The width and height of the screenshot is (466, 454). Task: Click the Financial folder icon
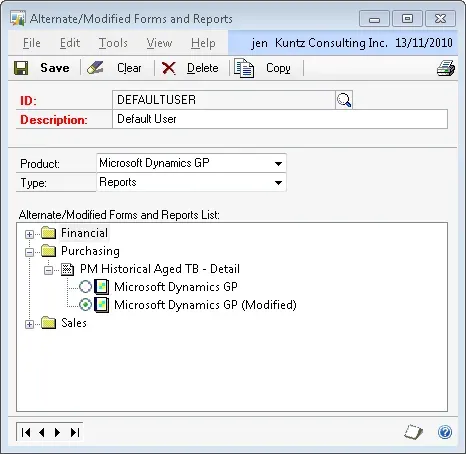(49, 233)
